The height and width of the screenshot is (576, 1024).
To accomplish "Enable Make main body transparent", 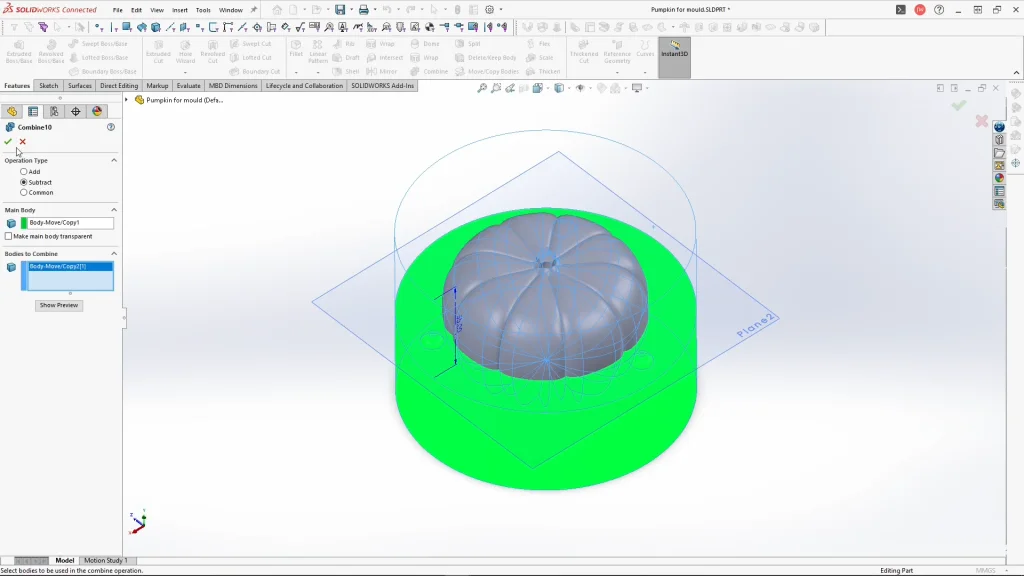I will point(9,237).
